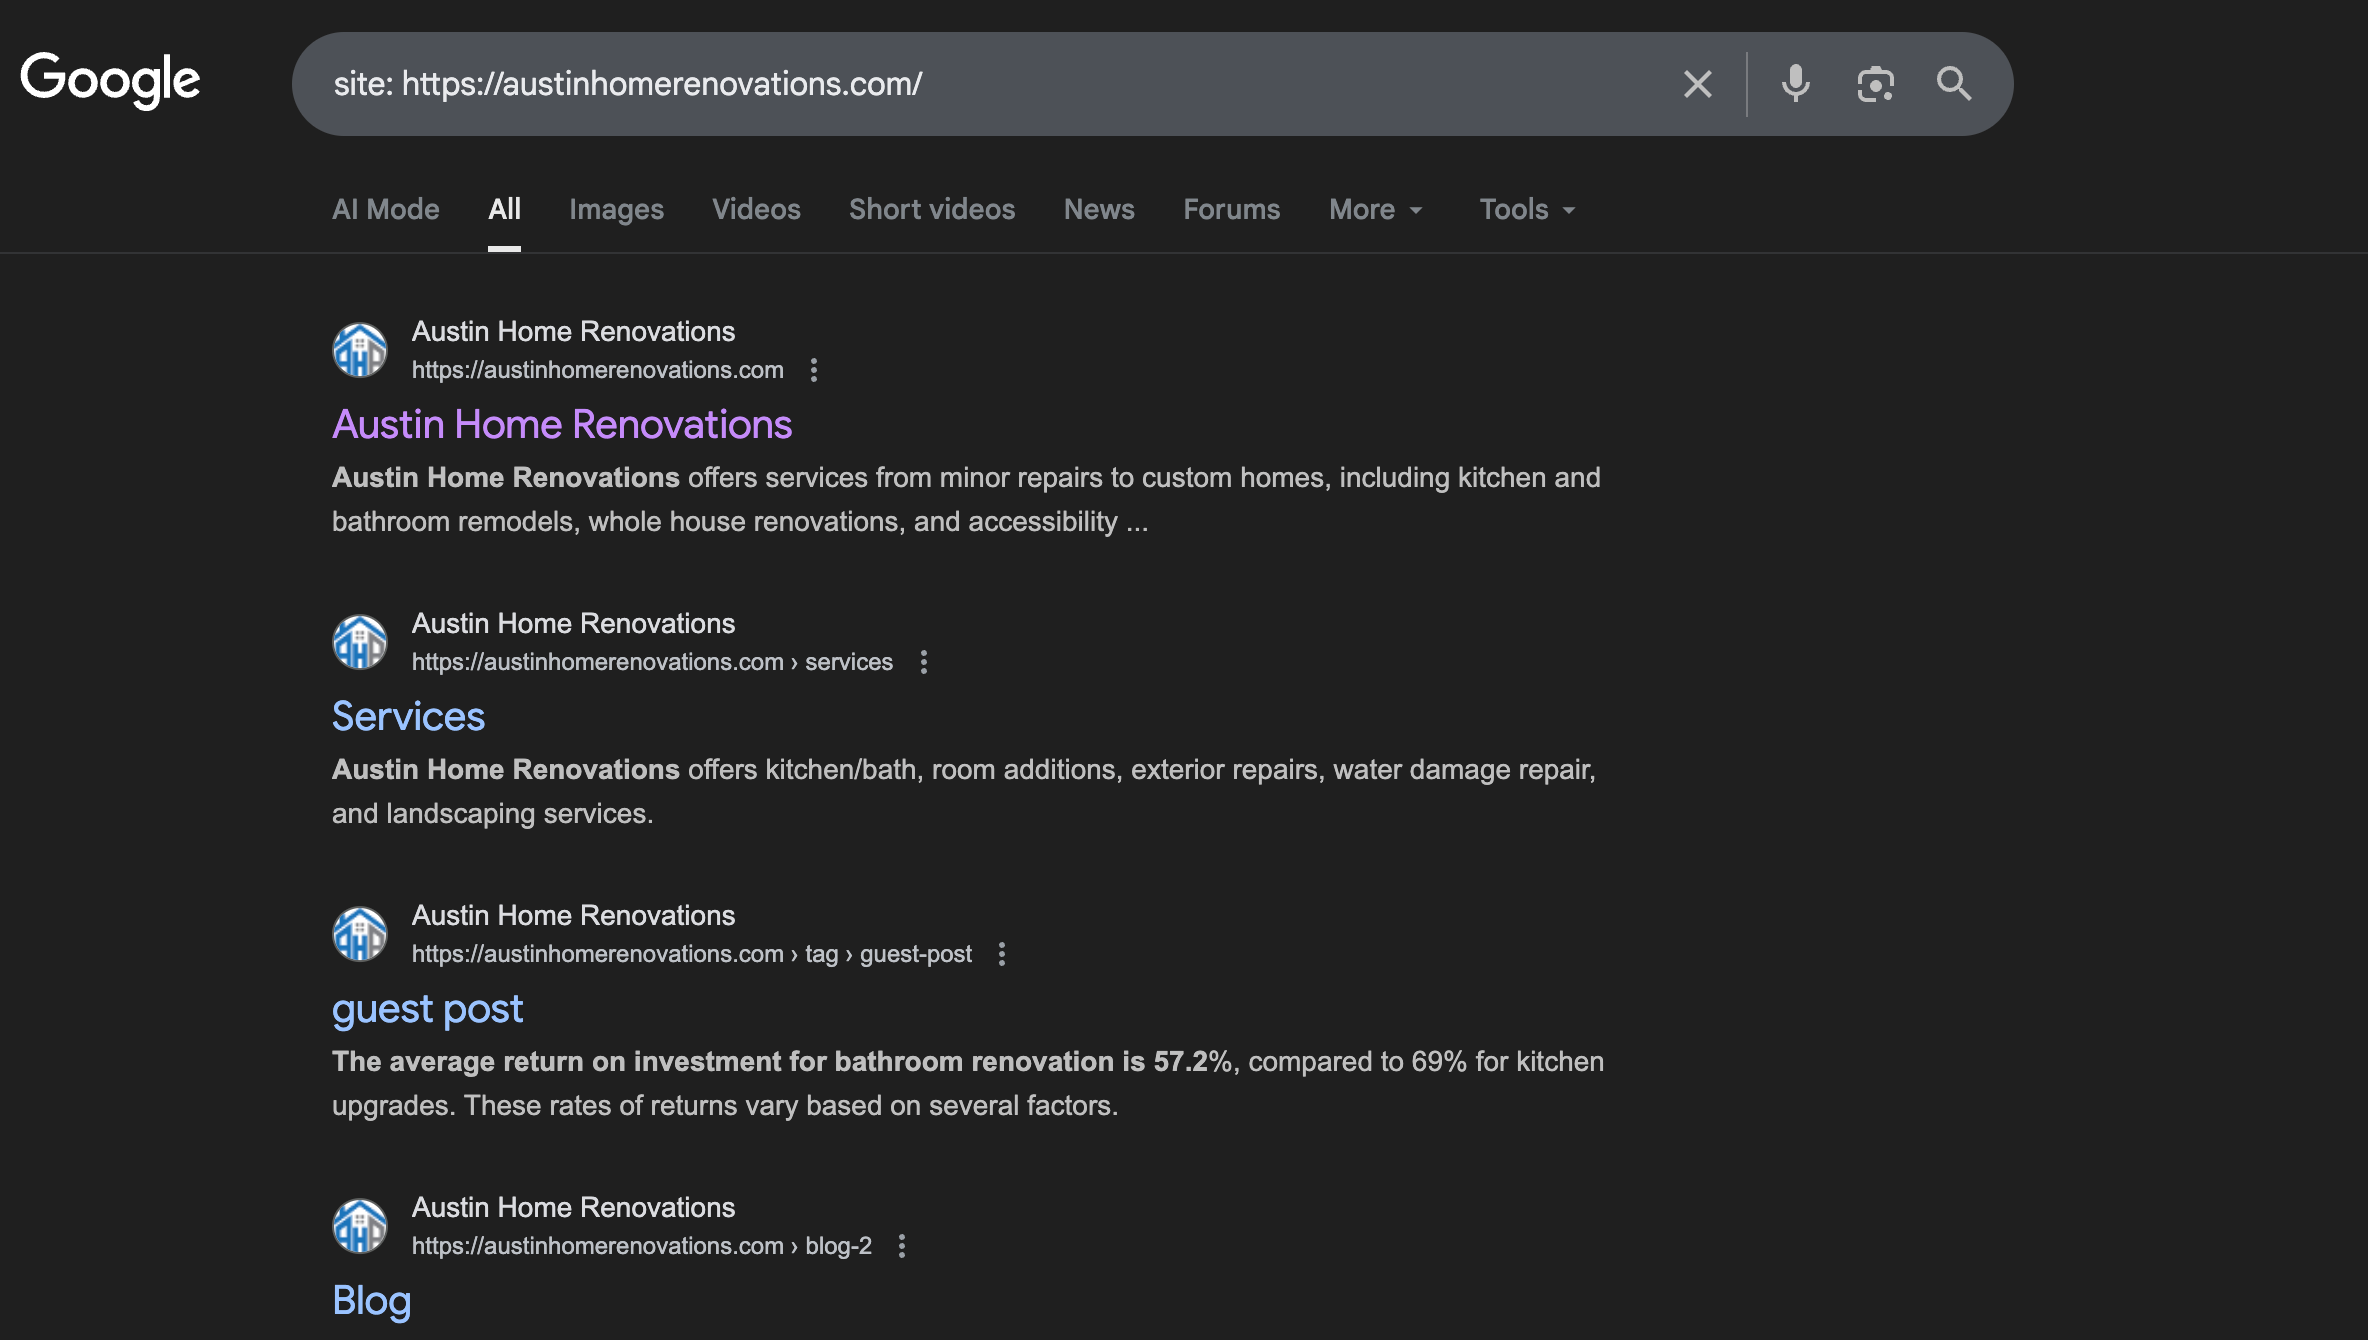Open the guest post result link
Image resolution: width=2368 pixels, height=1340 pixels.
(x=427, y=1009)
